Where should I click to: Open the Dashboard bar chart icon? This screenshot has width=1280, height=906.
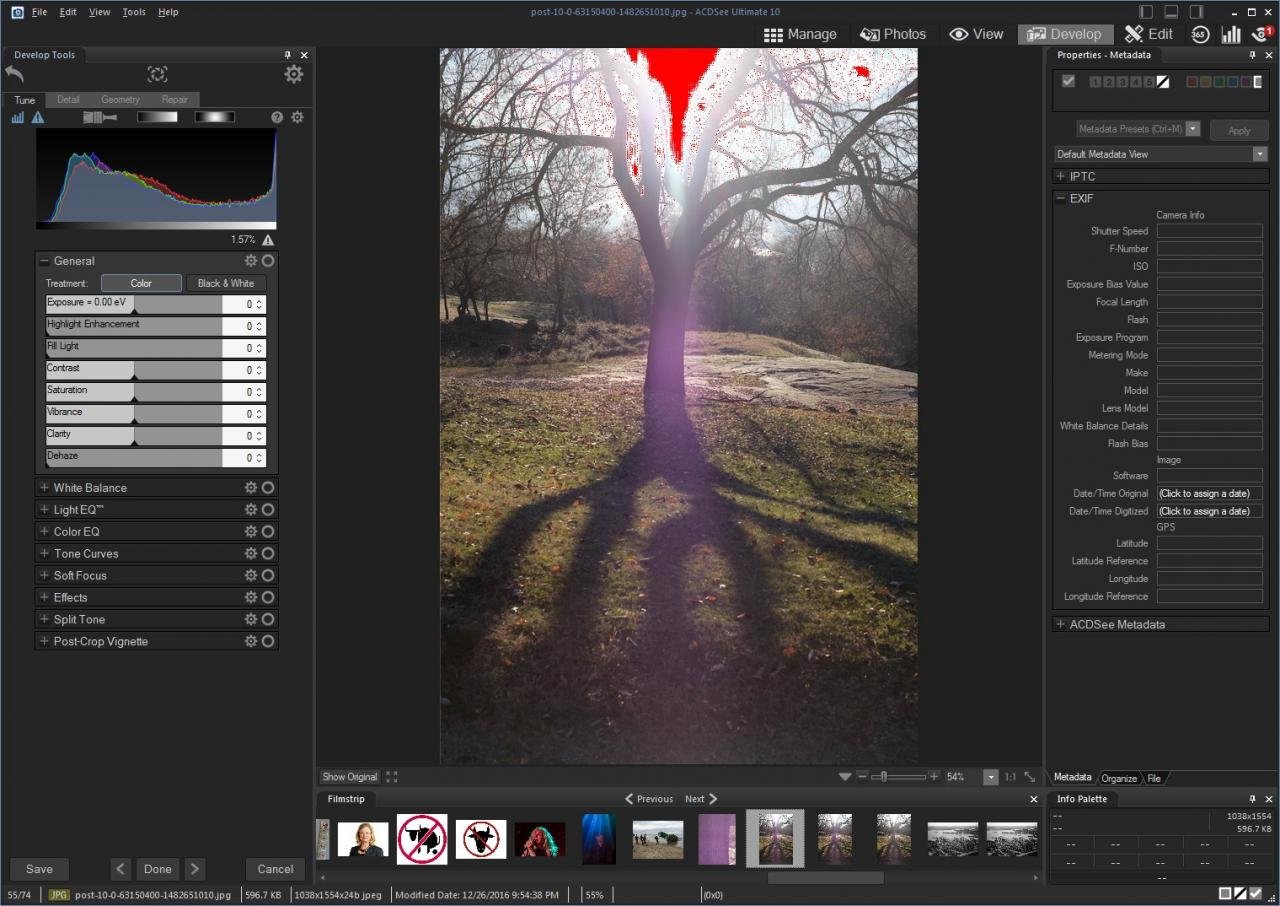[x=1230, y=34]
